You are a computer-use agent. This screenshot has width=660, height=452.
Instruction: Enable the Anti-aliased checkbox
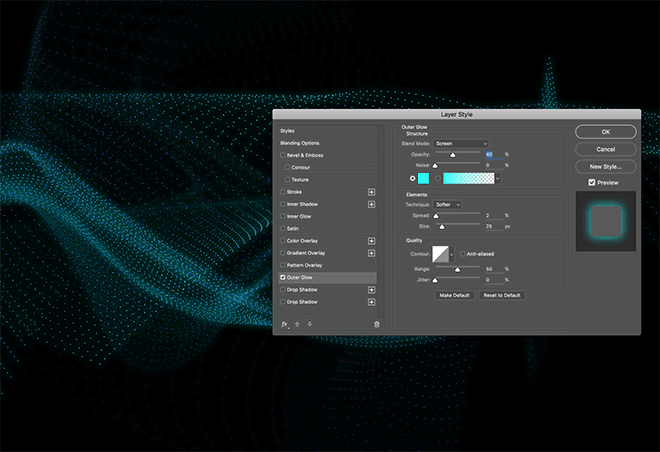461,254
